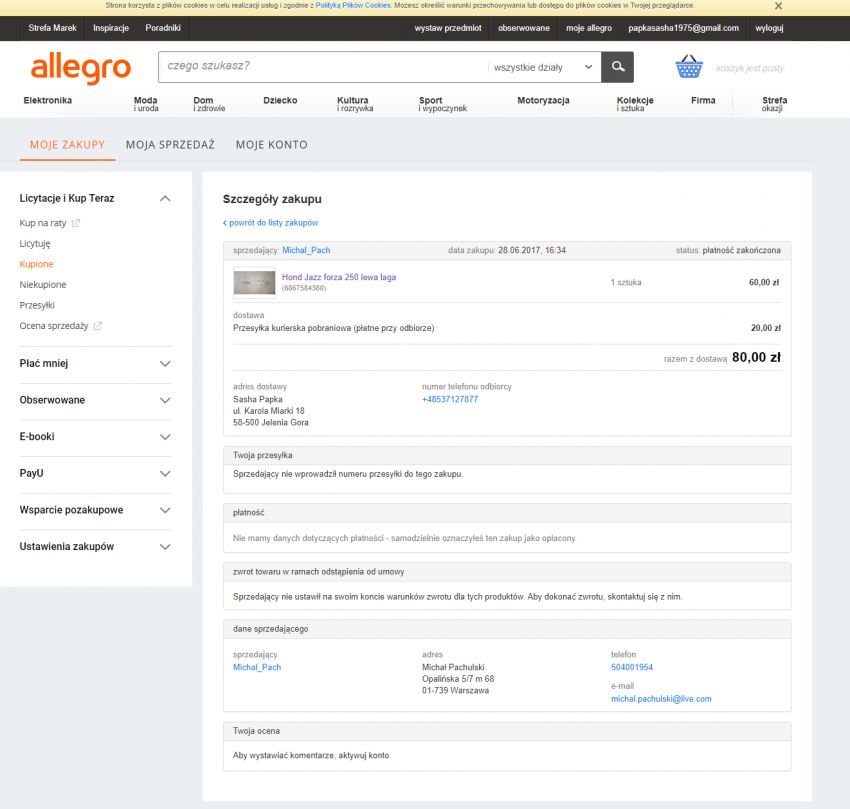Image resolution: width=850 pixels, height=809 pixels.
Task: Switch to the Moja sprzedaż tab
Action: (170, 145)
